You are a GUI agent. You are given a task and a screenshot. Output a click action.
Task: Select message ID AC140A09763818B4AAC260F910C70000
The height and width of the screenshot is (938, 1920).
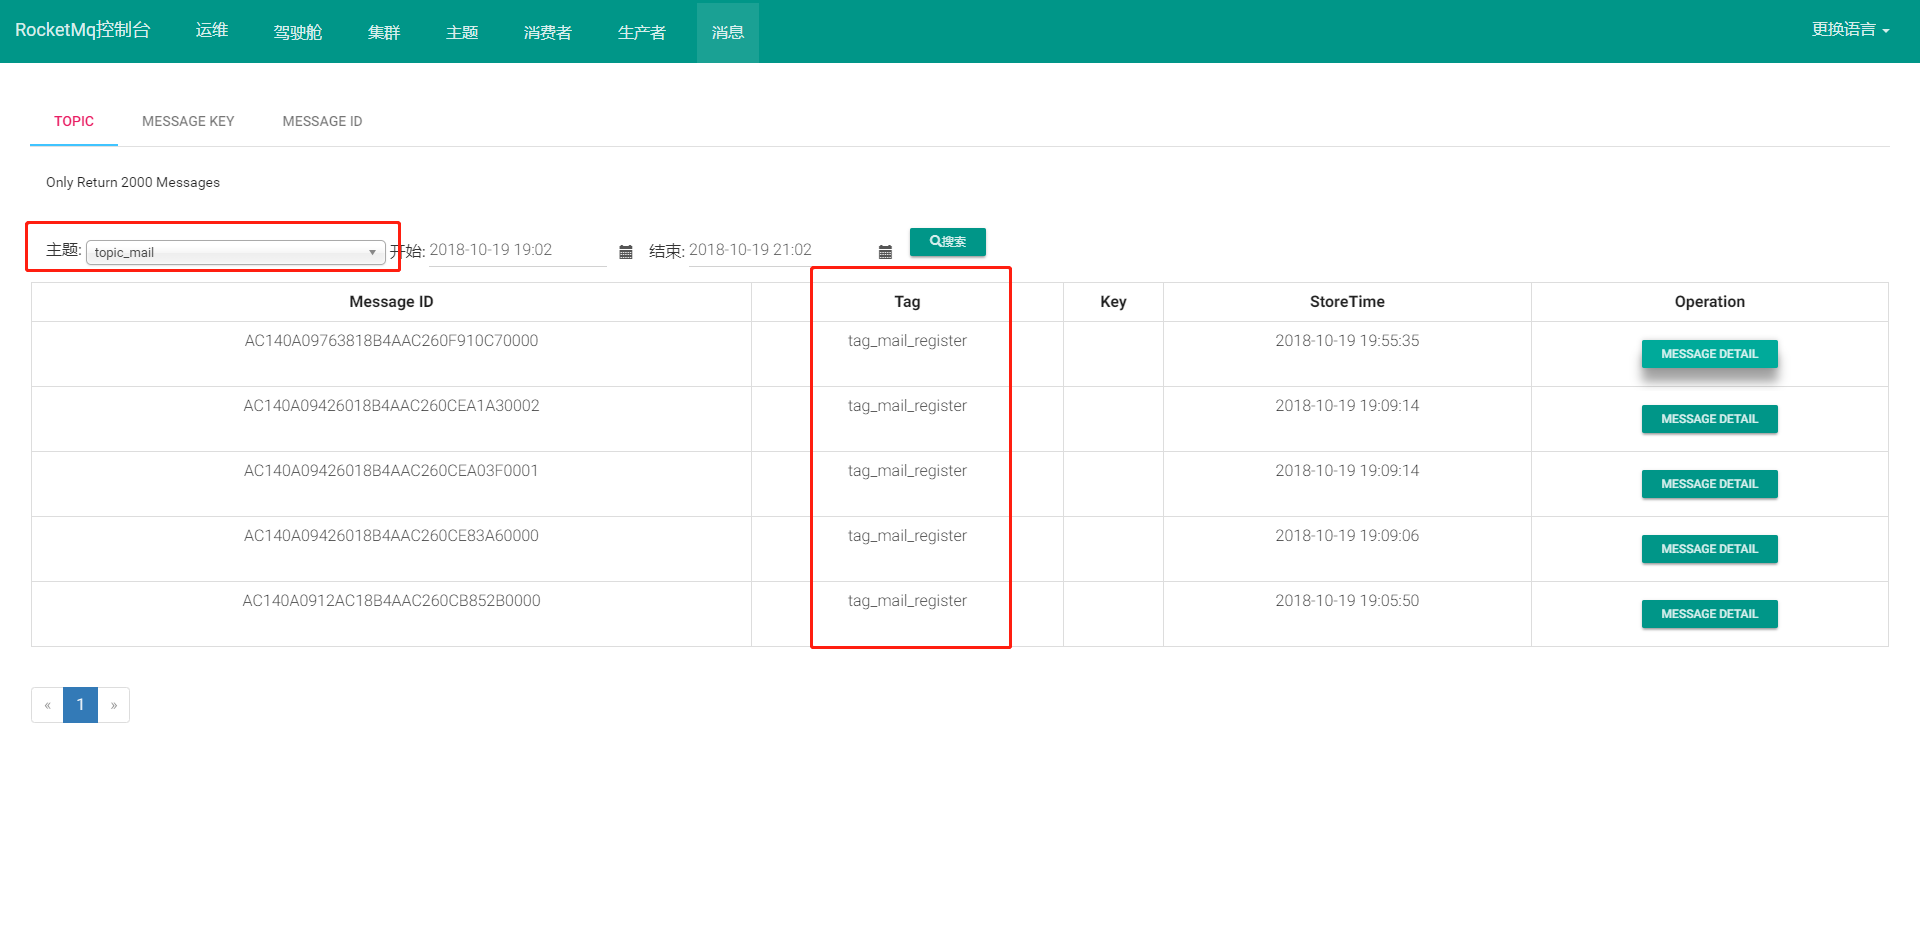[391, 341]
